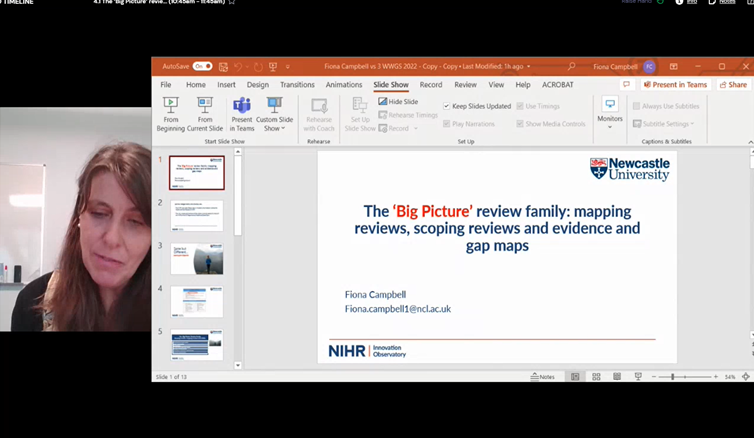
Task: Start slide show From Beginning
Action: [x=171, y=114]
